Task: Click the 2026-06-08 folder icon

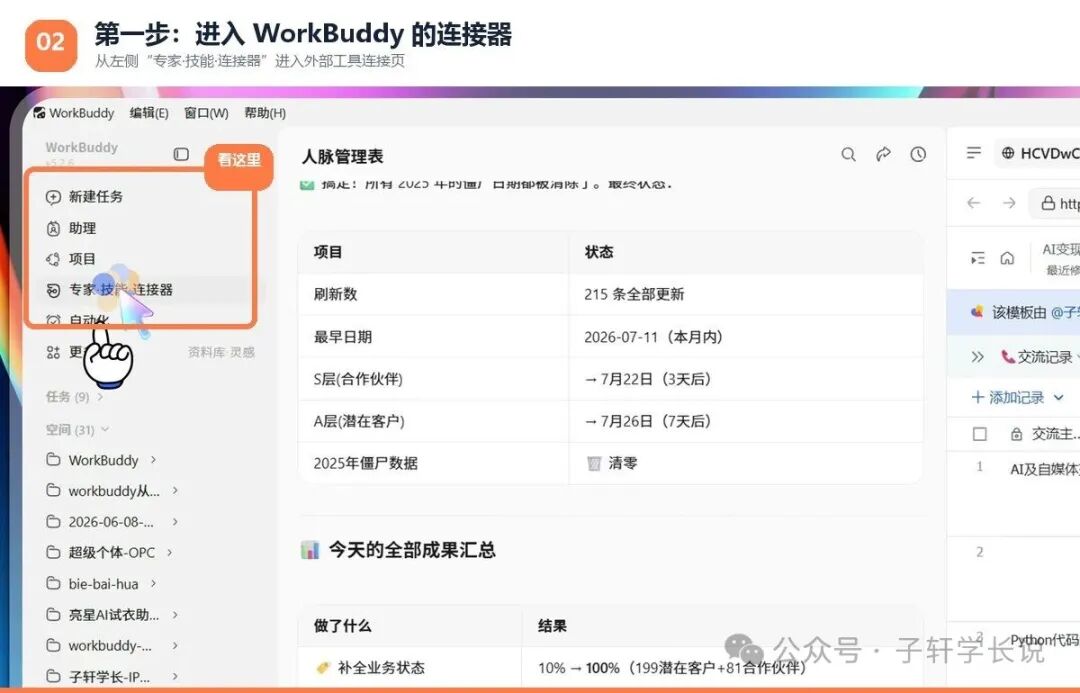Action: [53, 521]
